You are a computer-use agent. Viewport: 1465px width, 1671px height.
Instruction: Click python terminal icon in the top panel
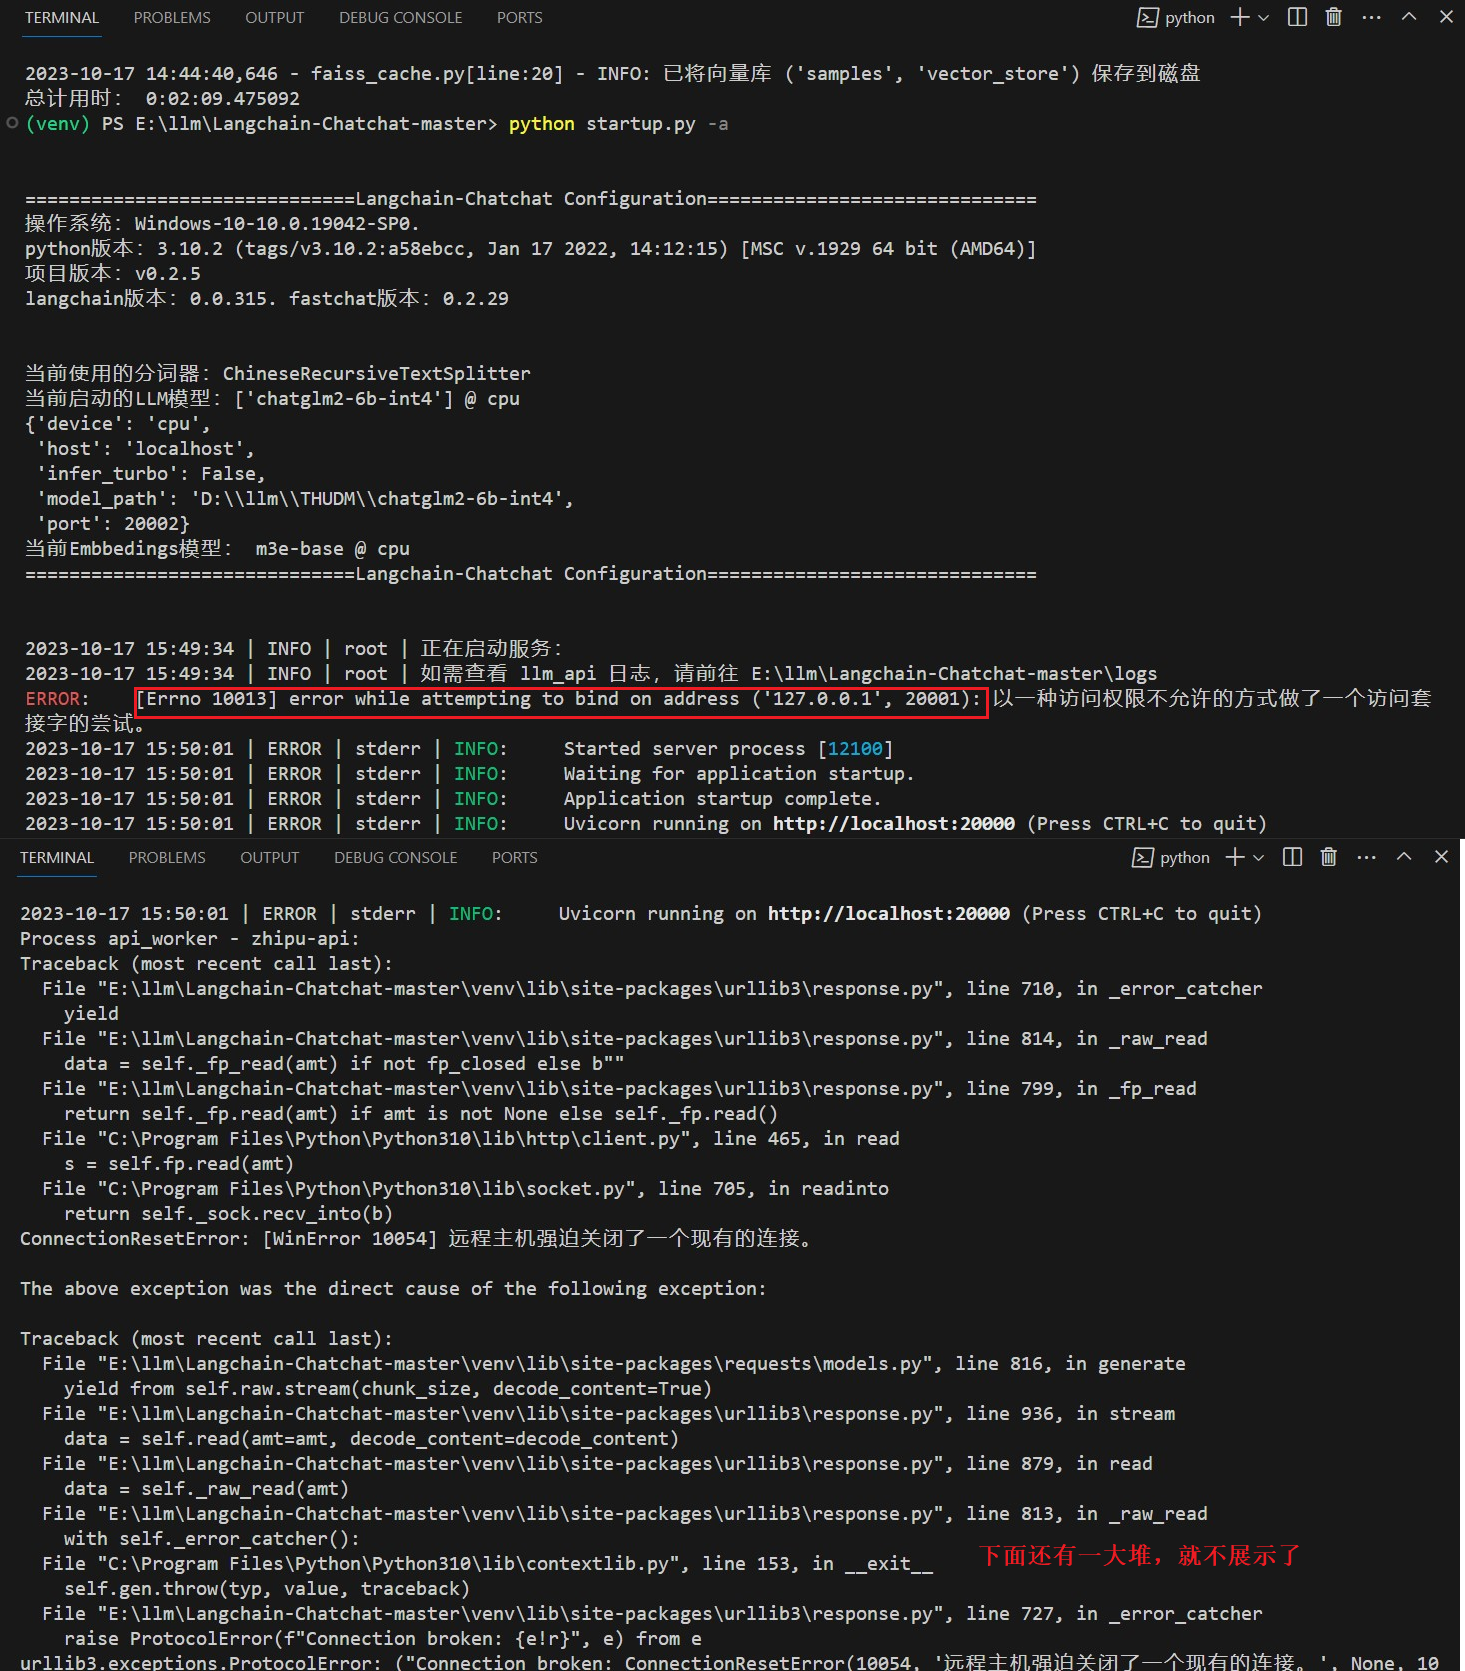click(x=1148, y=18)
